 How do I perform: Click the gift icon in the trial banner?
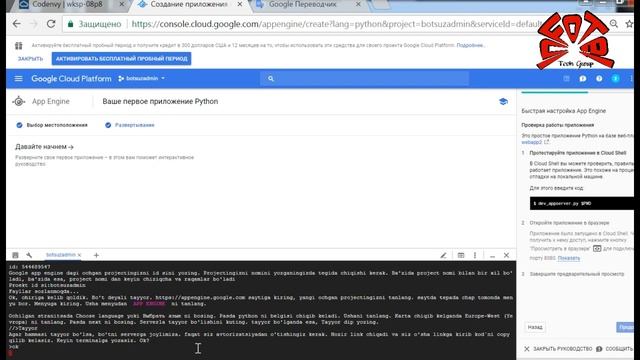coord(19,46)
